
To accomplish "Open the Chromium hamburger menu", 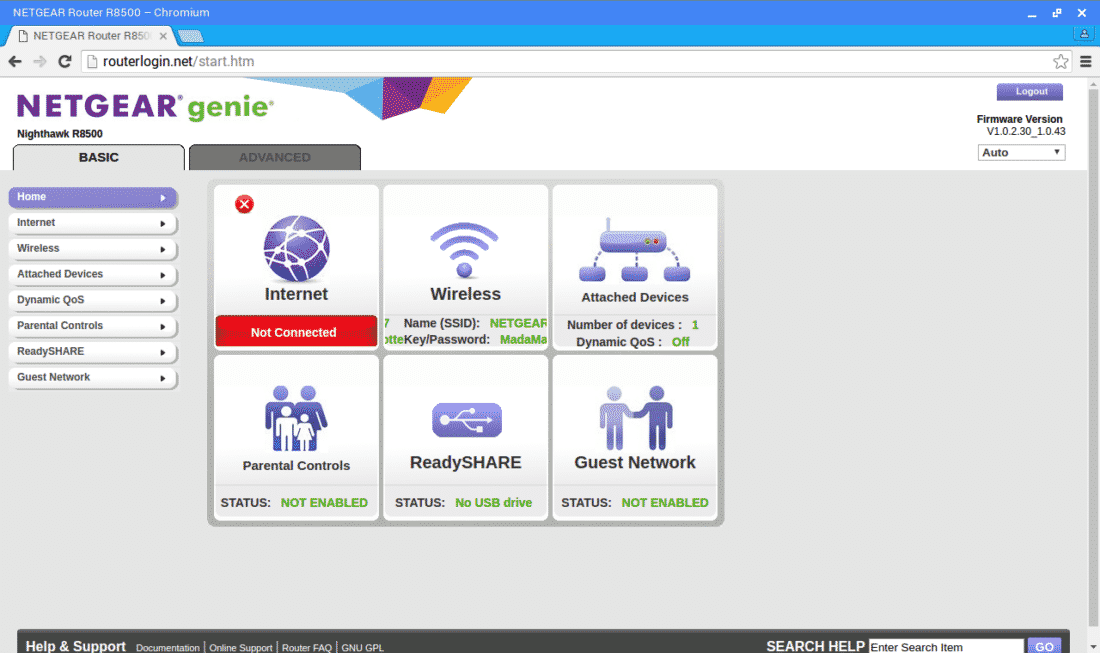I will tap(1086, 62).
